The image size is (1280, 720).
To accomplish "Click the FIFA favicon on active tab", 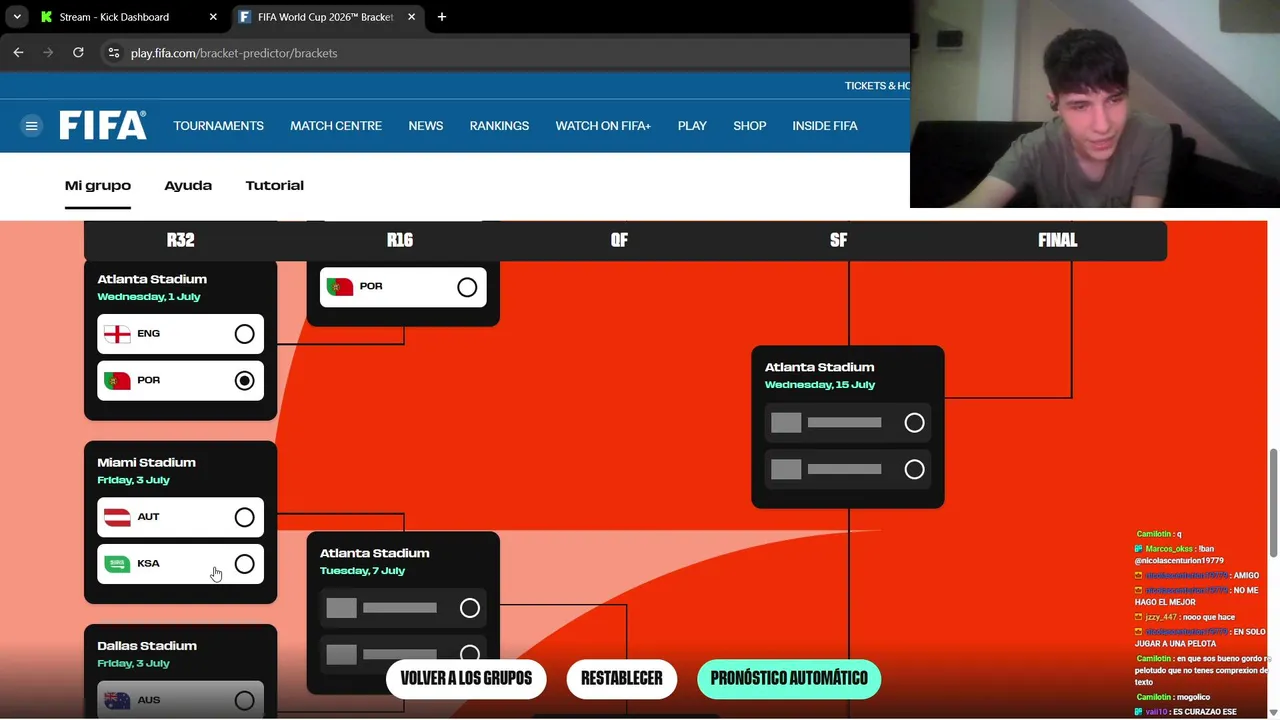I will point(245,17).
